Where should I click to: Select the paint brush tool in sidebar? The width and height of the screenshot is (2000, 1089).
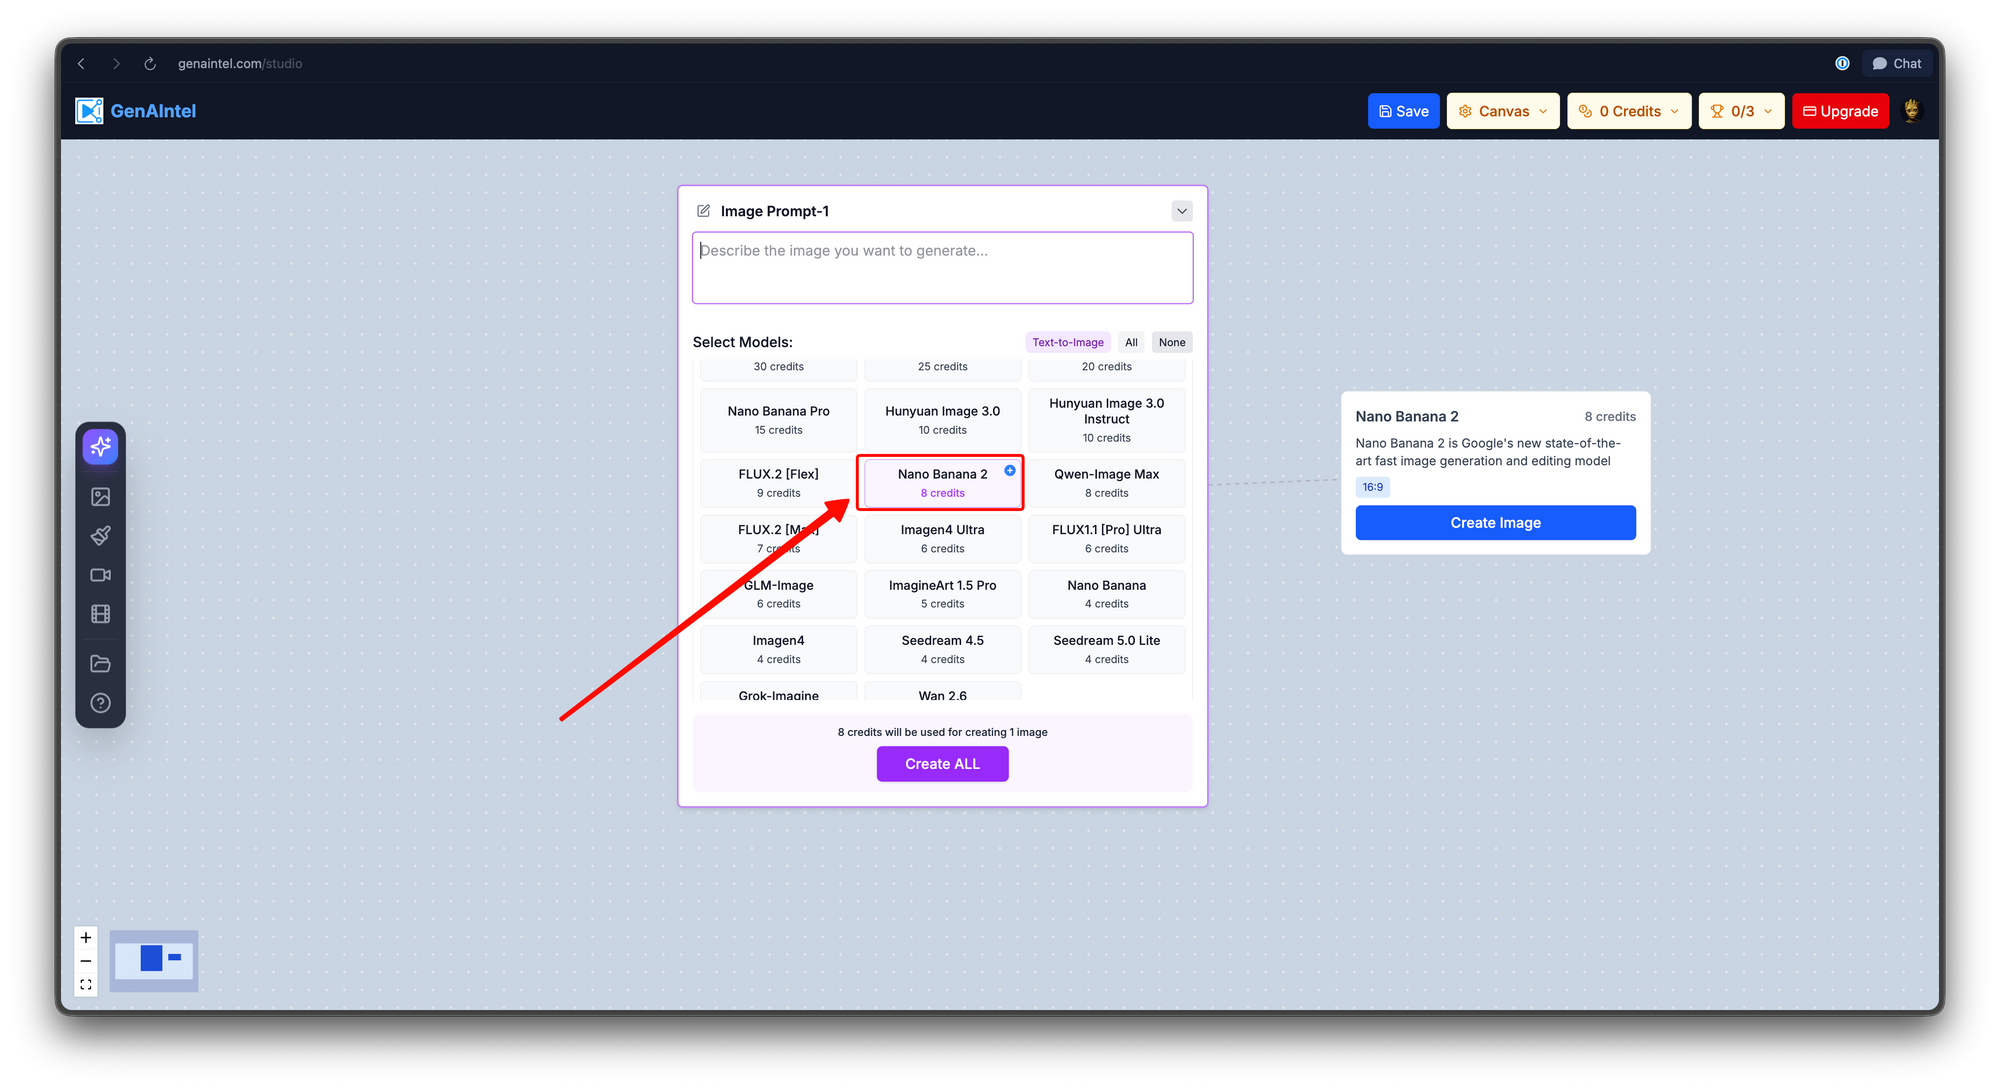pos(100,536)
